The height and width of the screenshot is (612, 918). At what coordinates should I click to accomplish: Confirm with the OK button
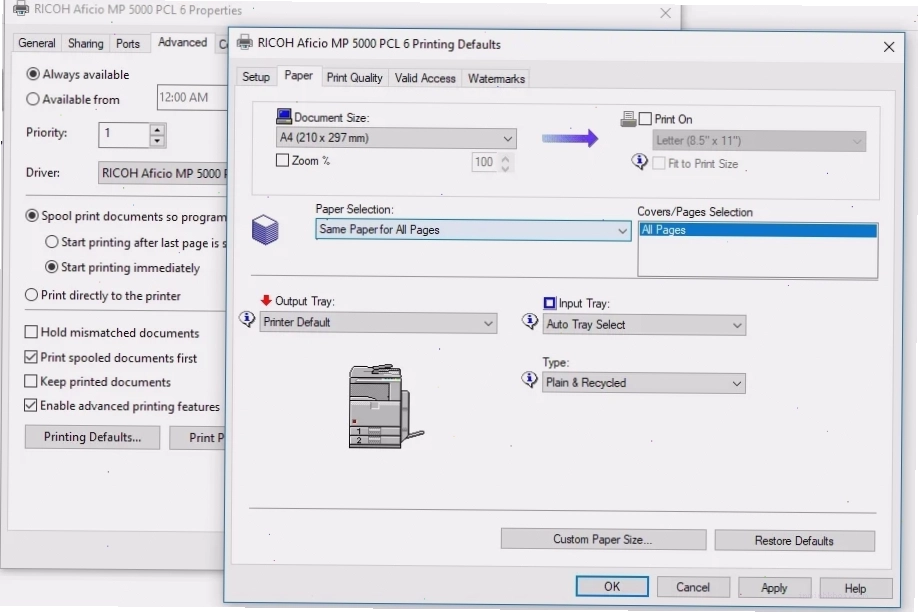[612, 586]
